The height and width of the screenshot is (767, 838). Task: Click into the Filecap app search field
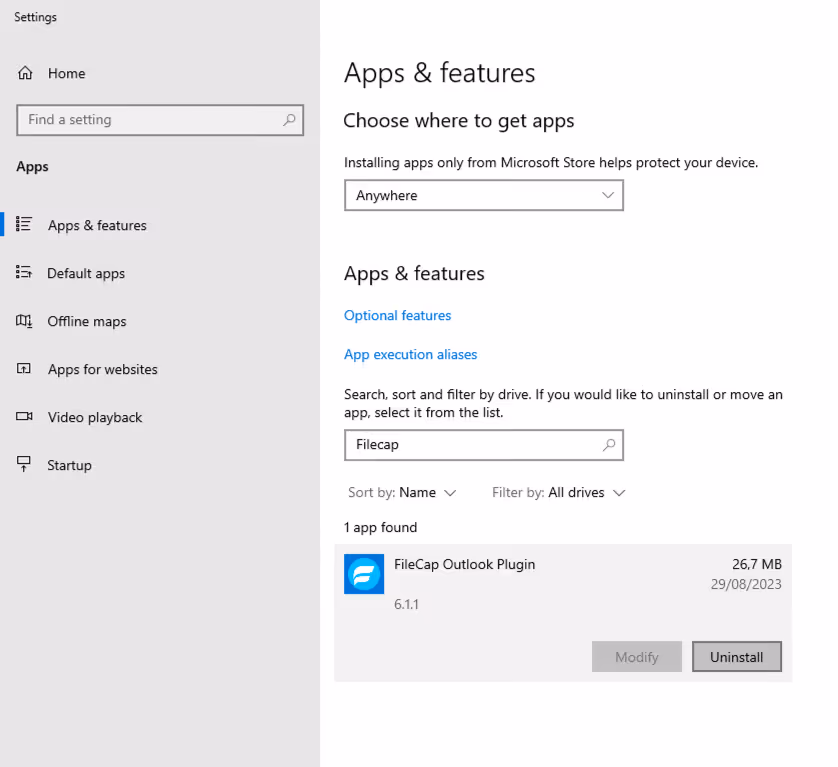(484, 445)
